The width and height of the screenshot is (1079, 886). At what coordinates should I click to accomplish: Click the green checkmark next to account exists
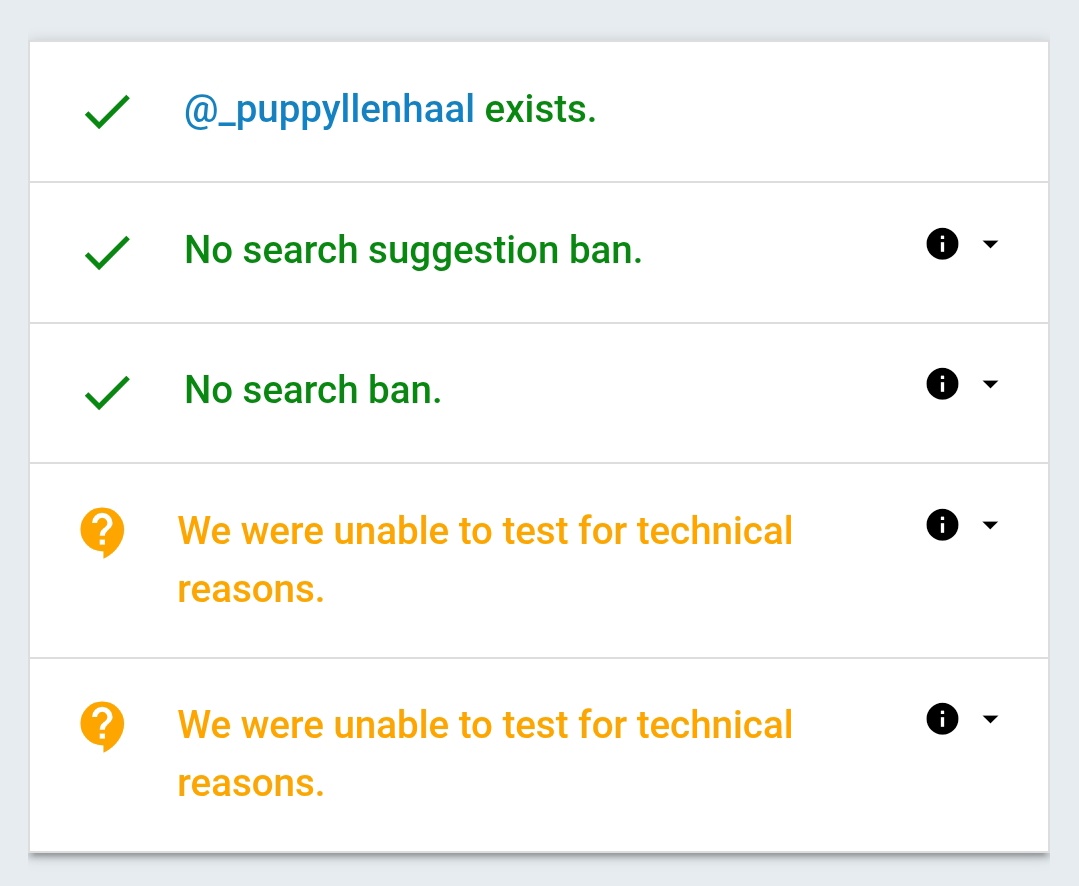point(106,112)
